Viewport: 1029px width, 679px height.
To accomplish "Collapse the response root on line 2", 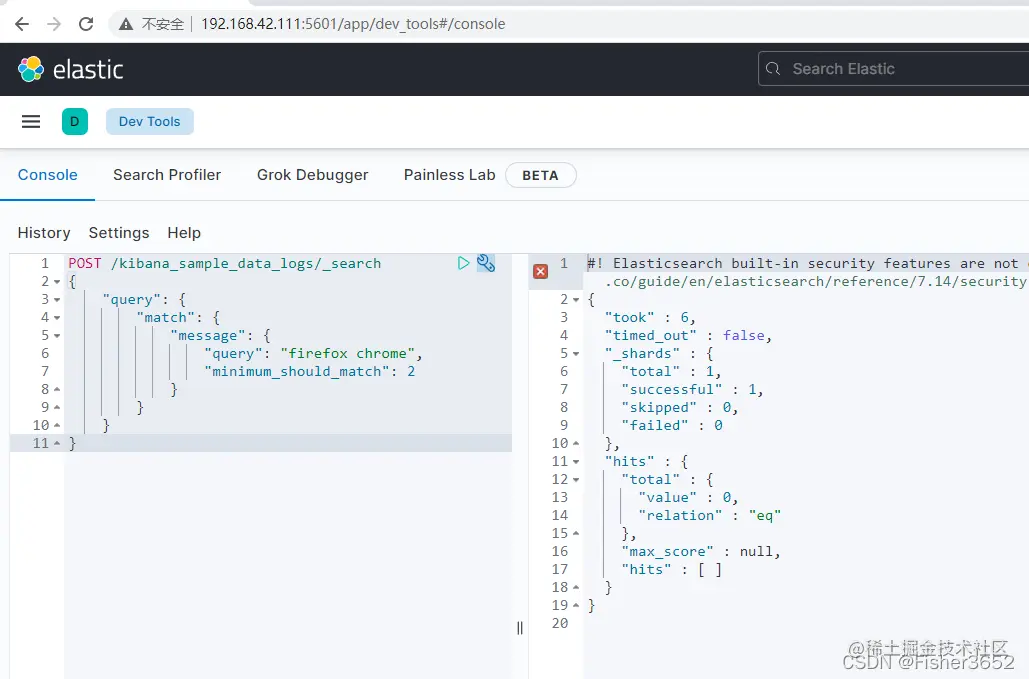I will click(x=576, y=300).
